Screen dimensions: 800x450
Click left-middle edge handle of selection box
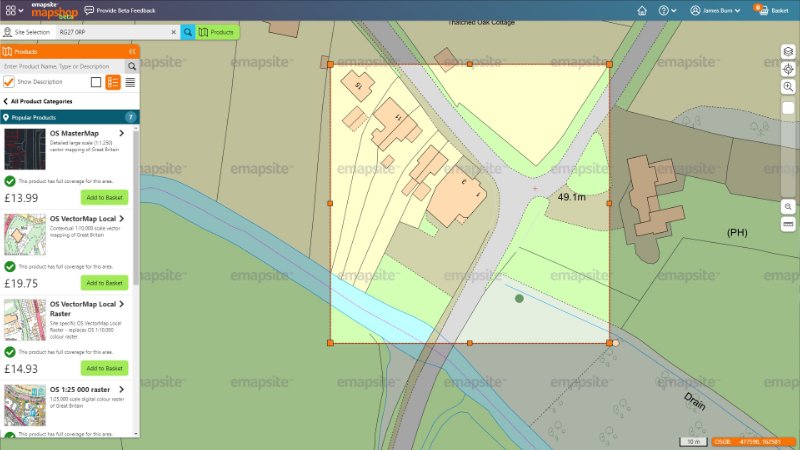330,203
